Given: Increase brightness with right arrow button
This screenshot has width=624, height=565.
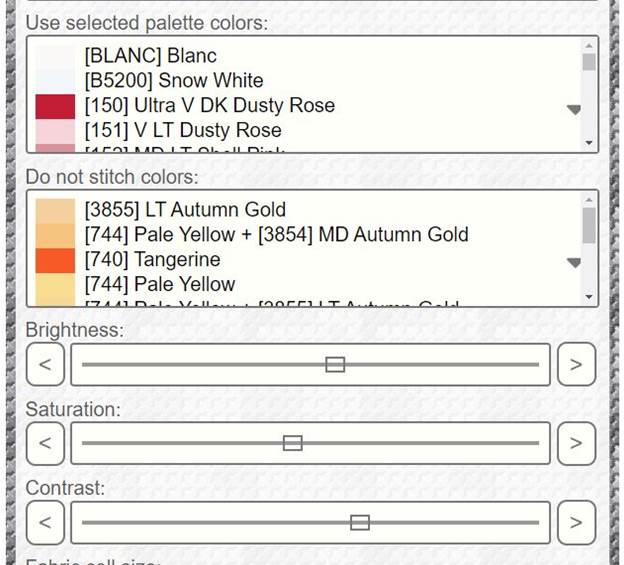Looking at the screenshot, I should click(576, 364).
